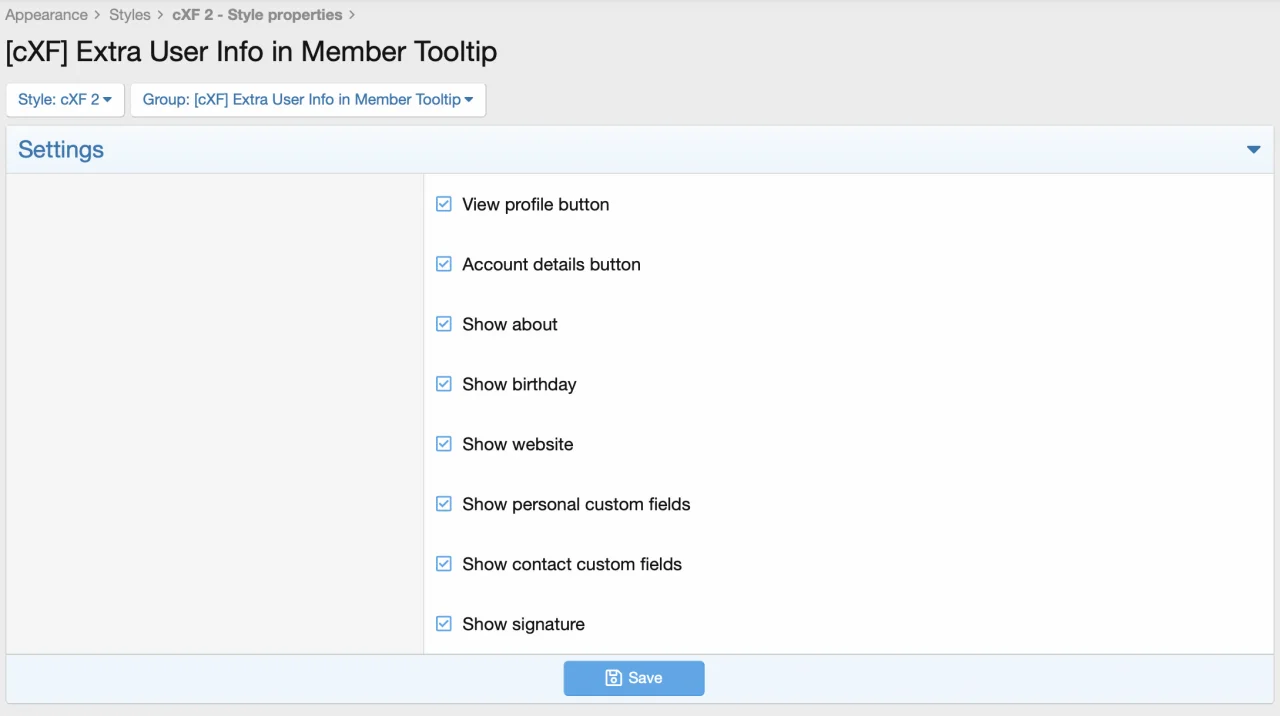The width and height of the screenshot is (1280, 716).
Task: Uncheck the View profile button option
Action: pyautogui.click(x=443, y=204)
